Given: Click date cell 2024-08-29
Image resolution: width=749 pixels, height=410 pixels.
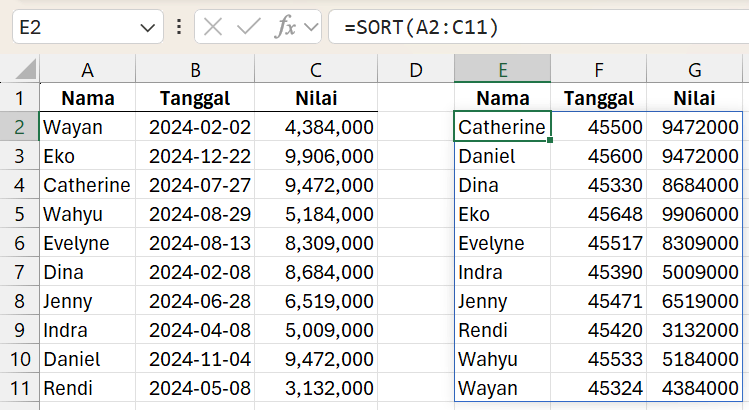Looking at the screenshot, I should point(195,214).
